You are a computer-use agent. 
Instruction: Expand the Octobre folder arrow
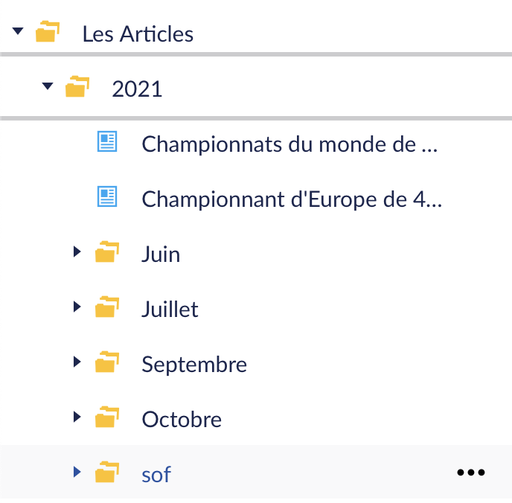point(77,417)
